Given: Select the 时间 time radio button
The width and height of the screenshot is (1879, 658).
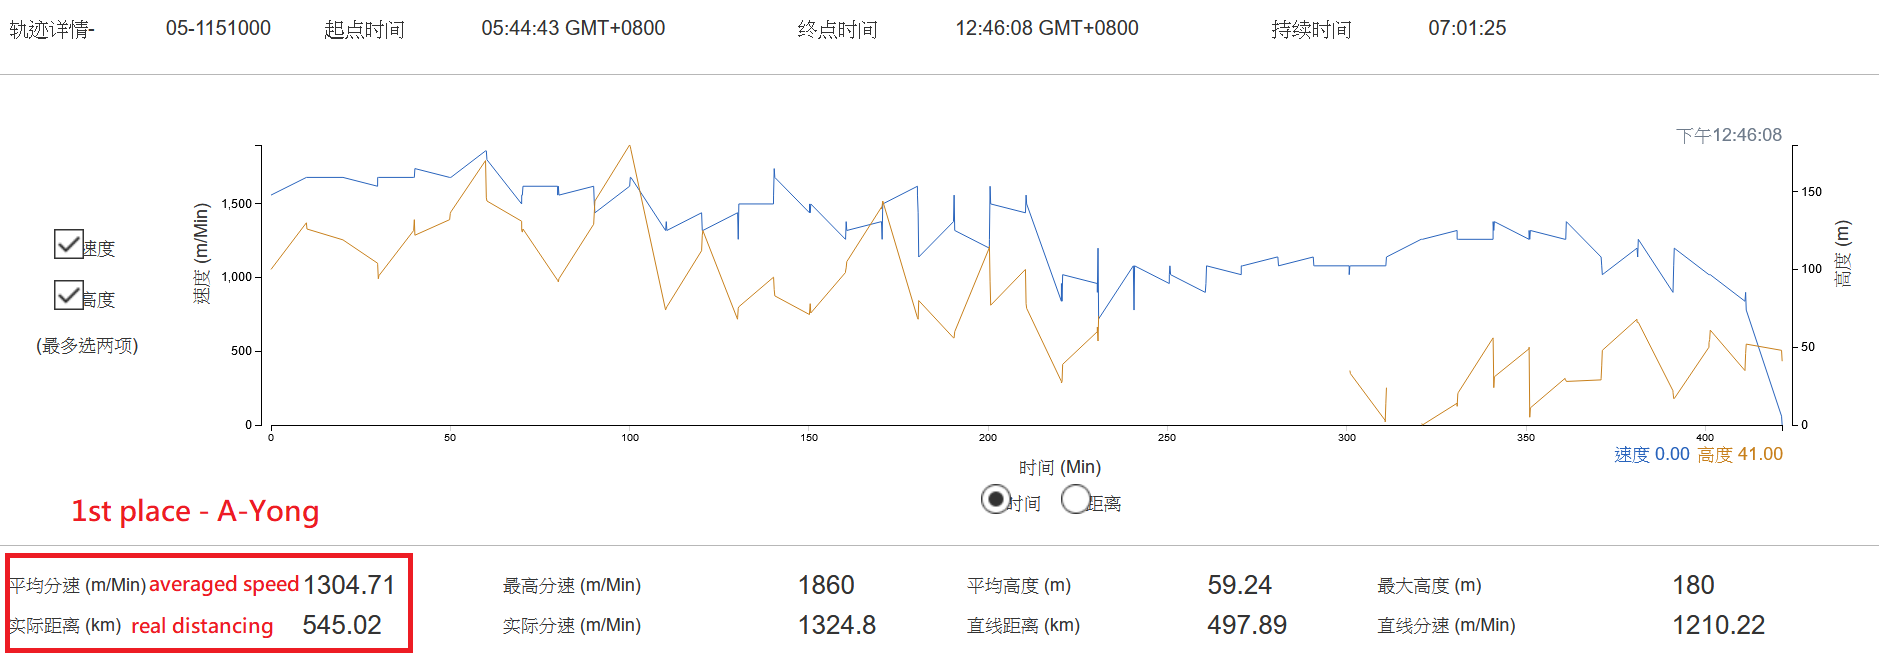Looking at the screenshot, I should point(995,499).
